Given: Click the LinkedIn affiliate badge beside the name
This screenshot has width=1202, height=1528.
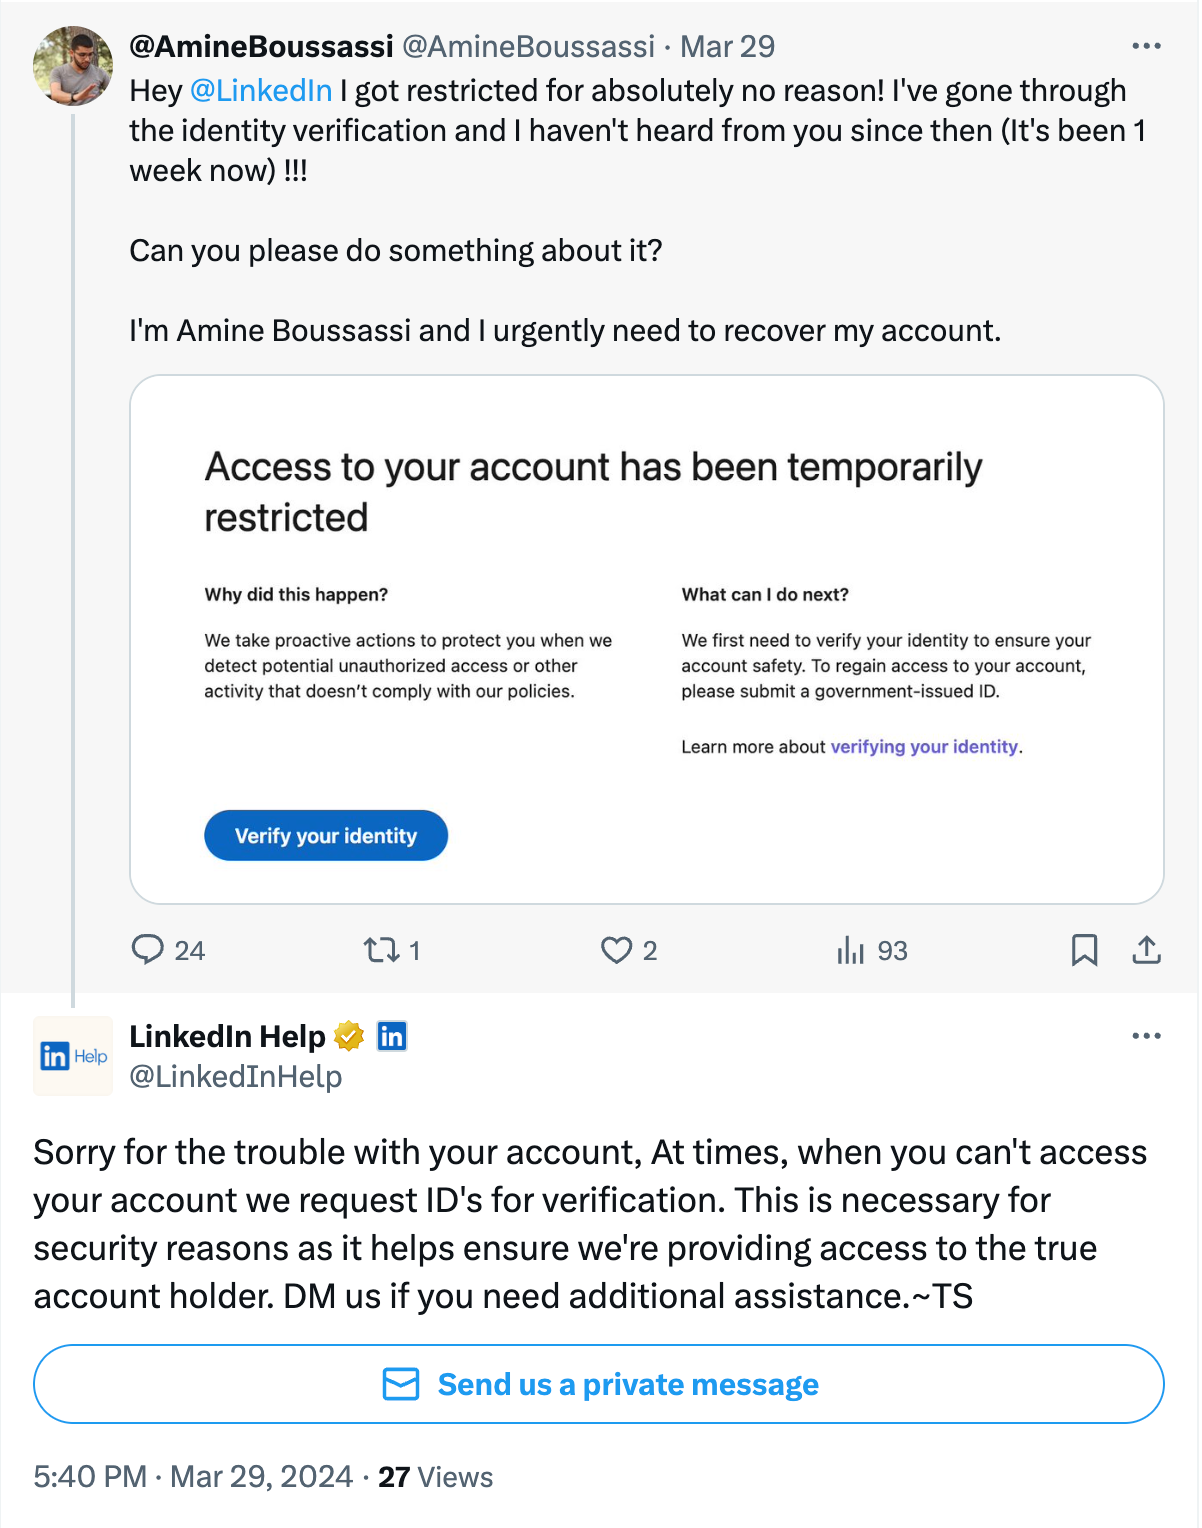Looking at the screenshot, I should point(392,1036).
